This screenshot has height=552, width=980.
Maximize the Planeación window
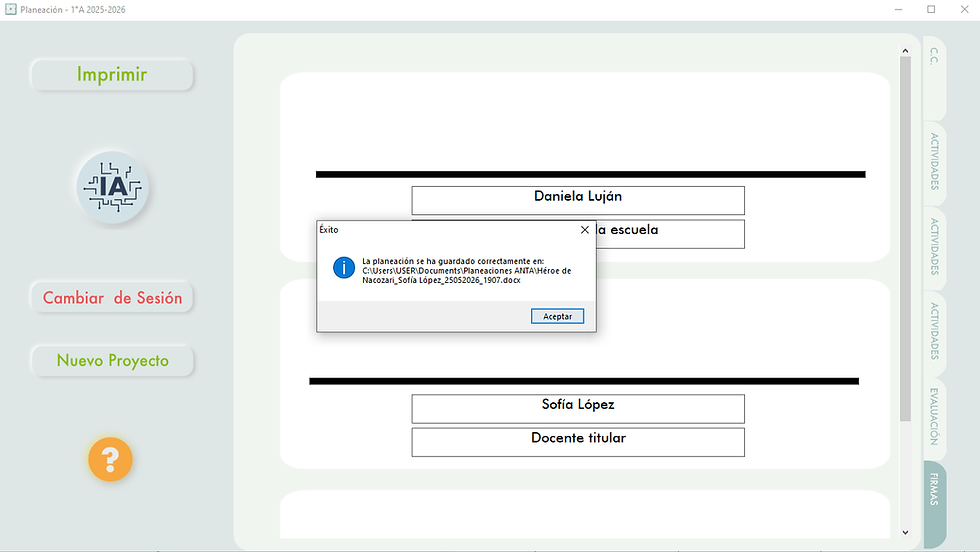[x=931, y=9]
